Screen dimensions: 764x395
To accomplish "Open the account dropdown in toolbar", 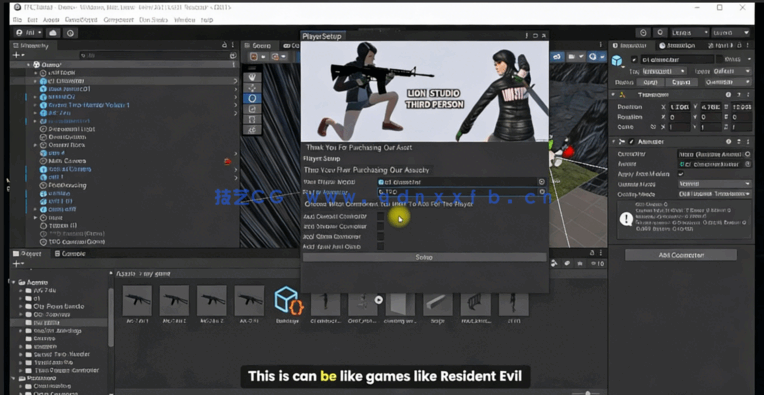I will pos(29,33).
